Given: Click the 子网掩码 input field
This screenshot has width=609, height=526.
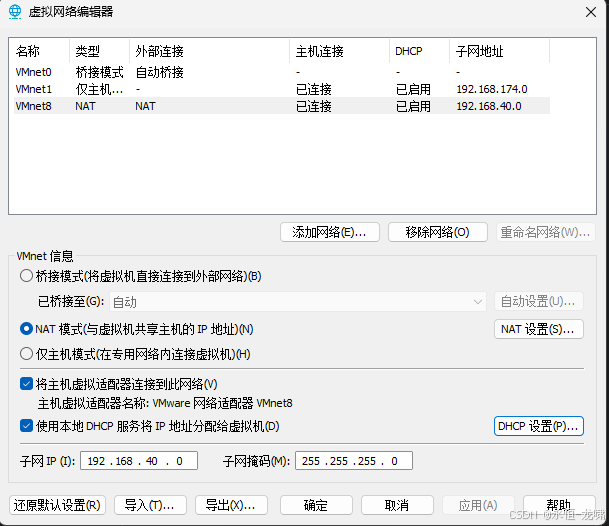Looking at the screenshot, I should 354,461.
